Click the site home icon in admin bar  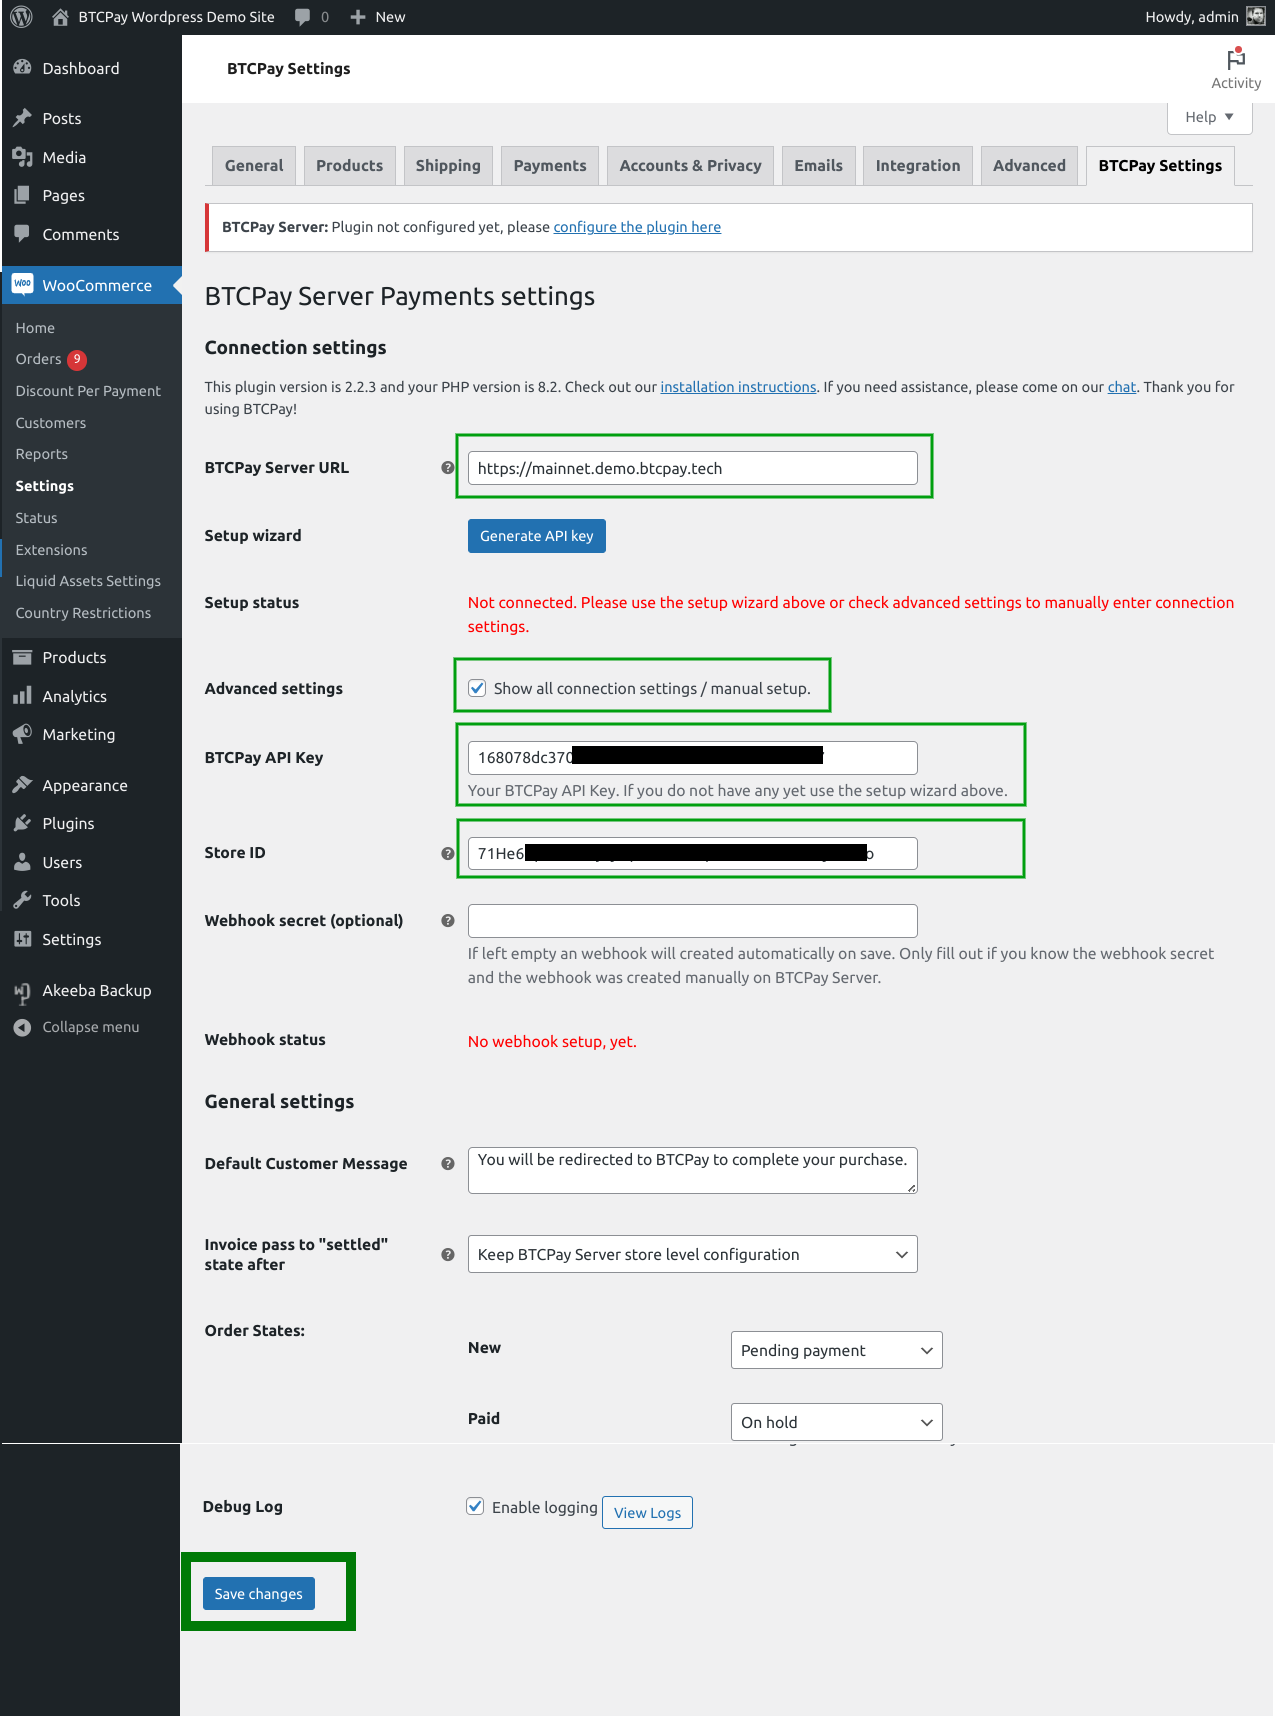pos(60,17)
